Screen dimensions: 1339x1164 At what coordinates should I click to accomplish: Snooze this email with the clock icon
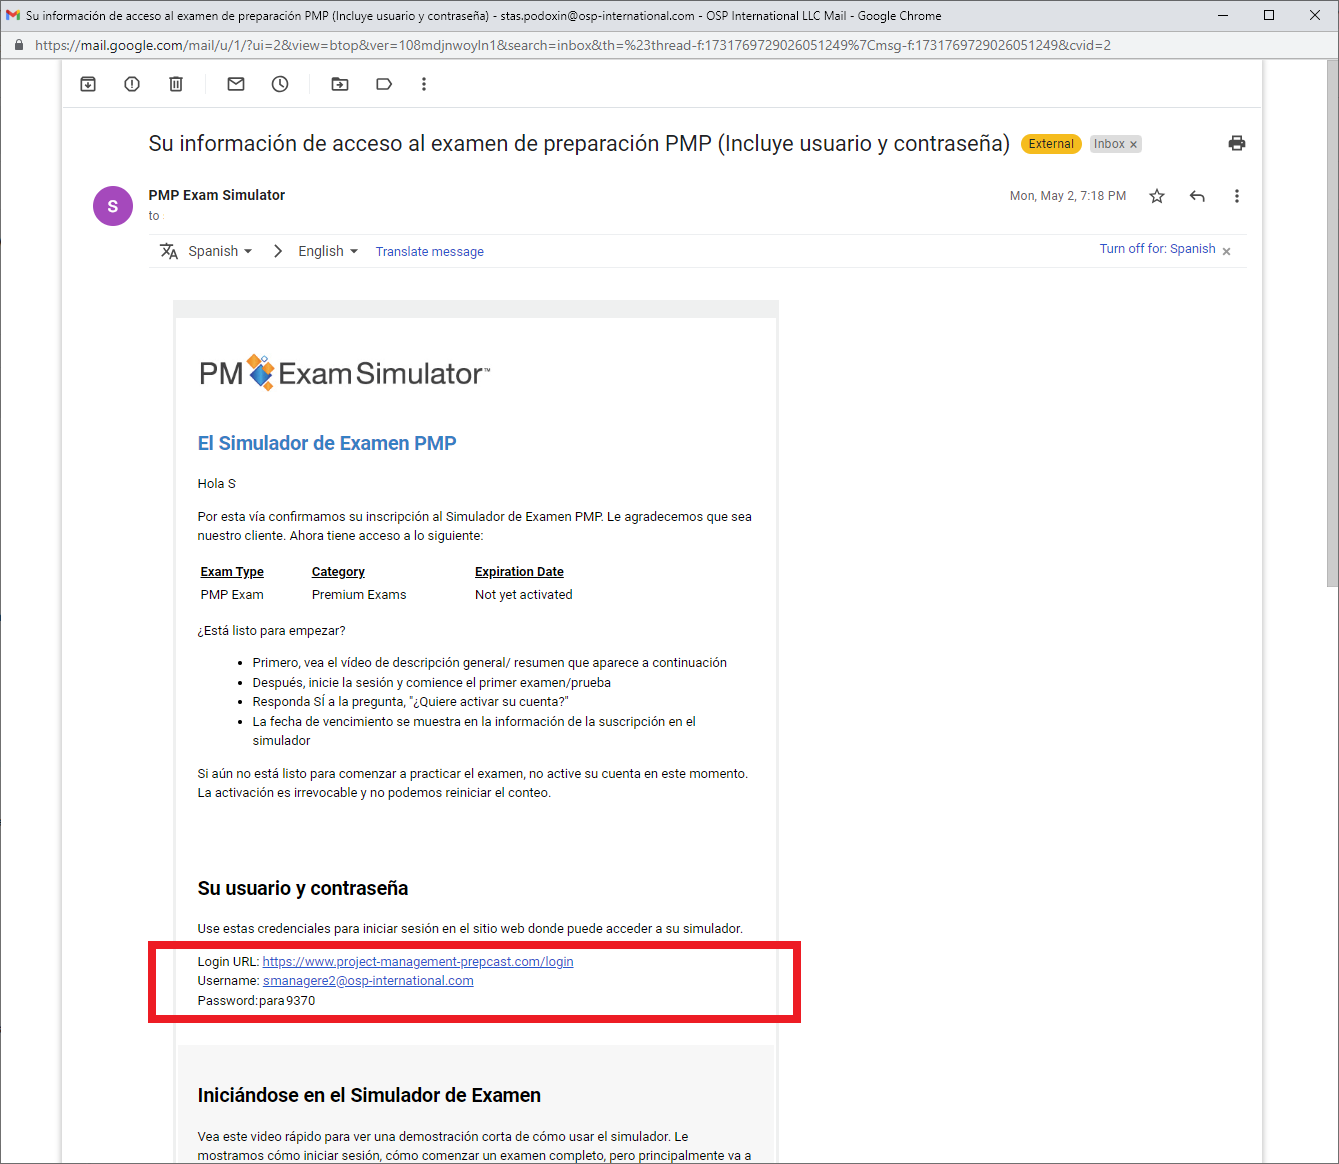[280, 84]
